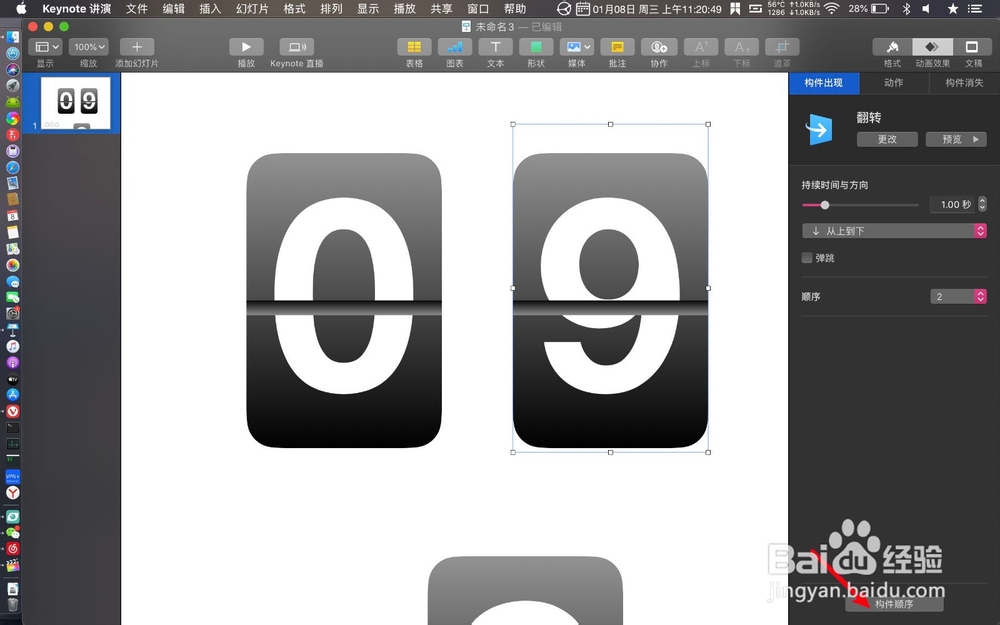This screenshot has height=625, width=1000.
Task: Toggle the Animate (动画效果) inspector
Action: click(x=932, y=47)
